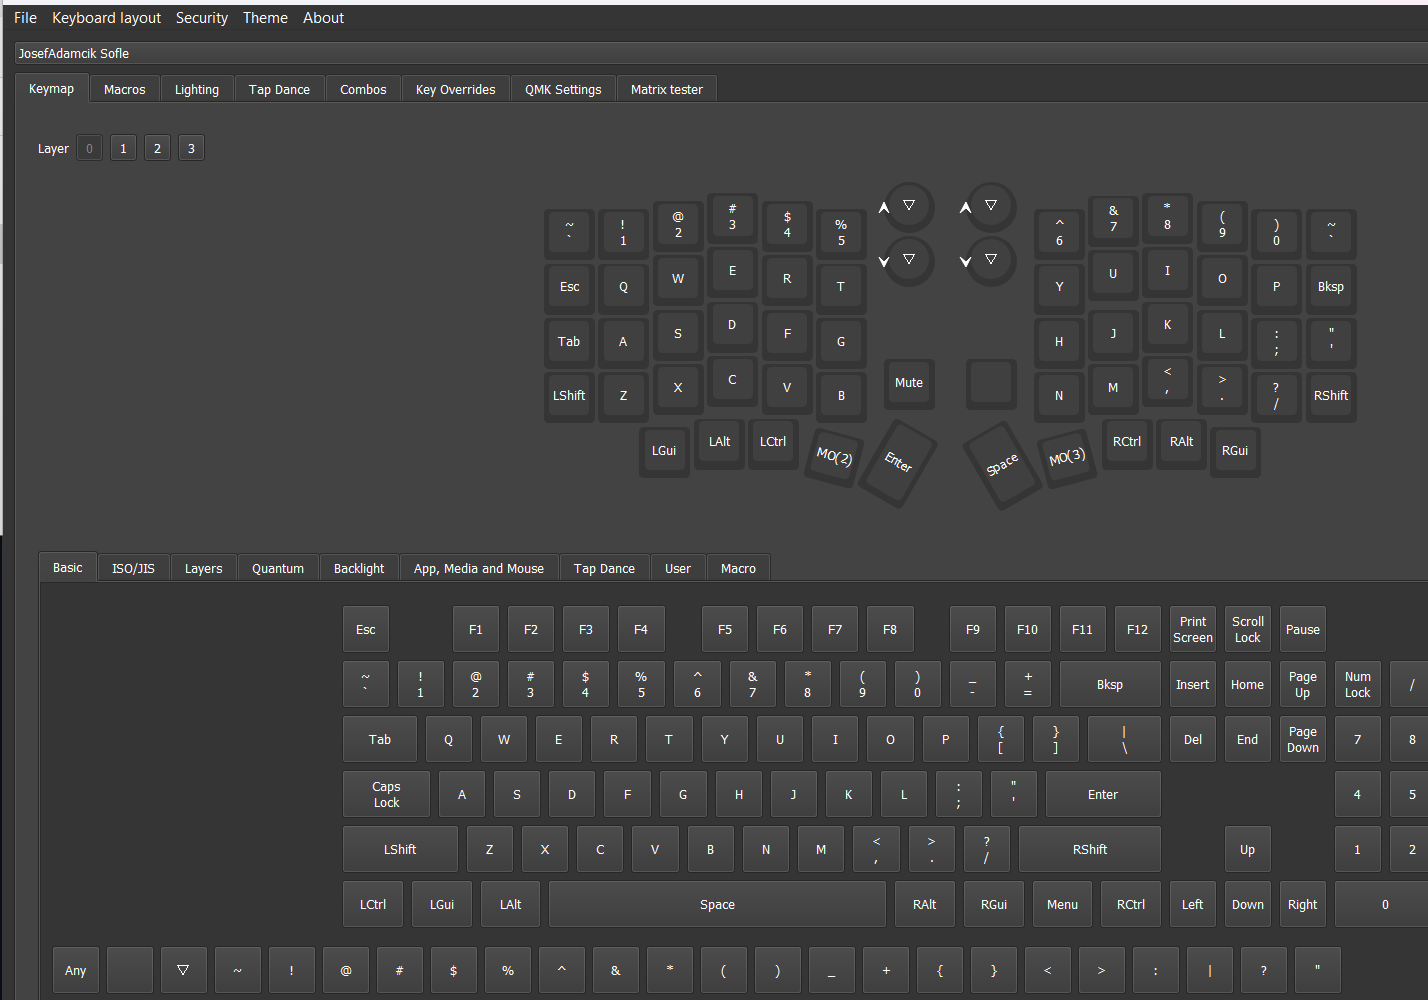Open the Quantum keycode tab
1428x1000 pixels.
click(x=277, y=569)
